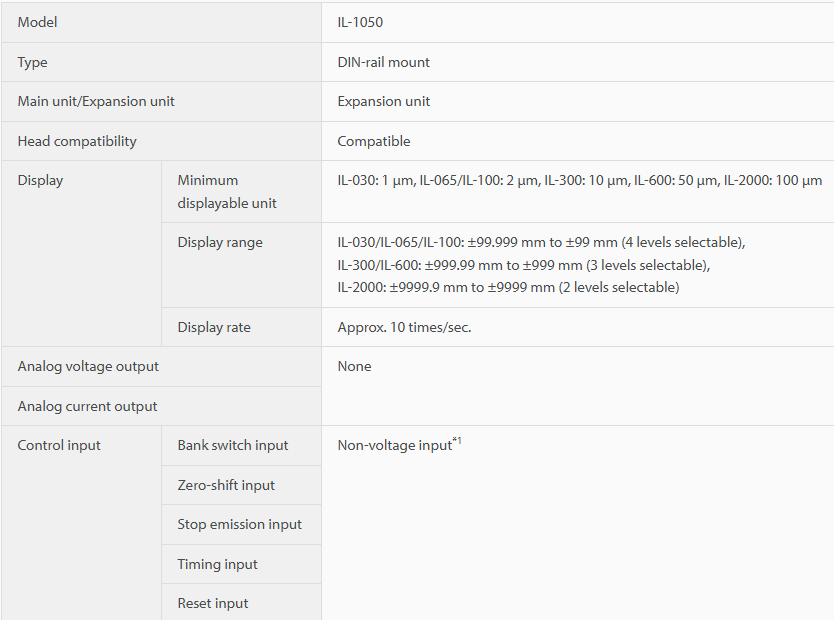Viewport: 834px width, 620px height.
Task: Click the Bank switch input label
Action: 233,446
